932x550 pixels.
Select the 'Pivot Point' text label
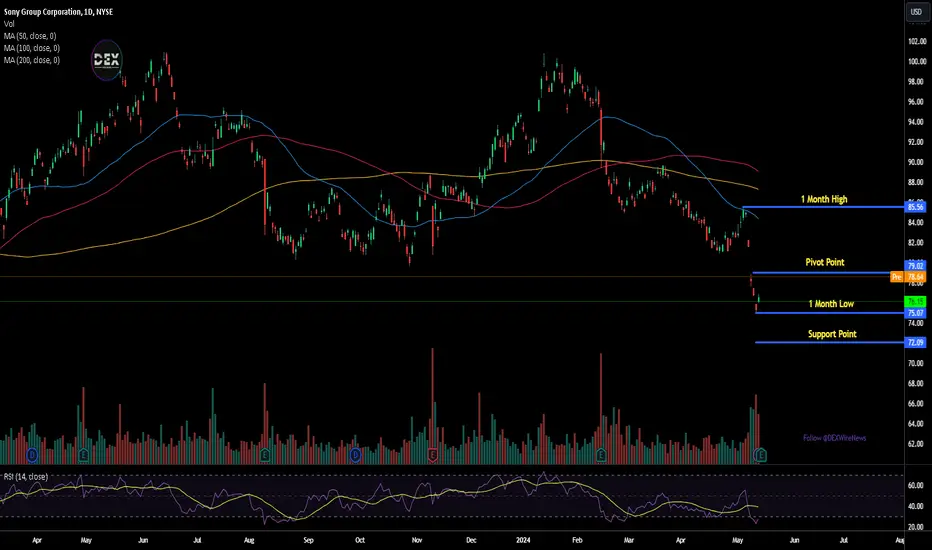pyautogui.click(x=824, y=262)
